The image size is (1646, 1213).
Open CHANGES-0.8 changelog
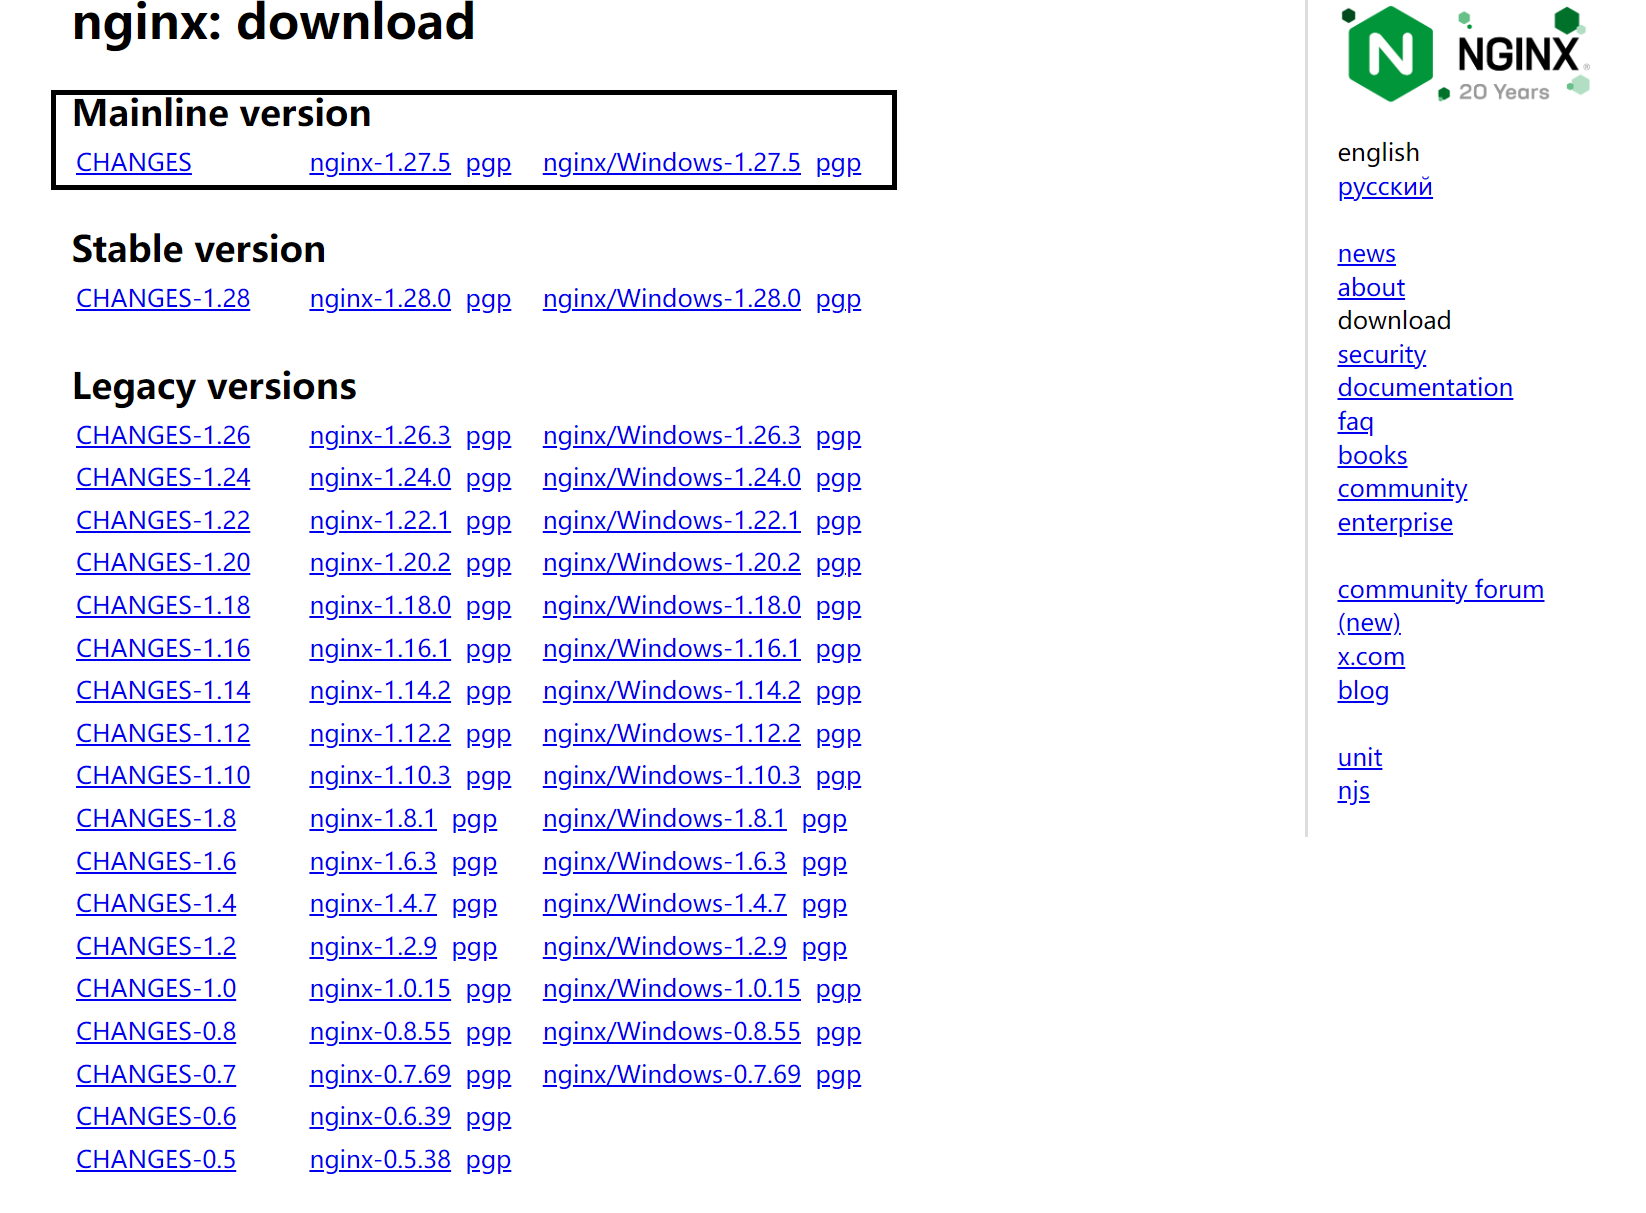156,1032
